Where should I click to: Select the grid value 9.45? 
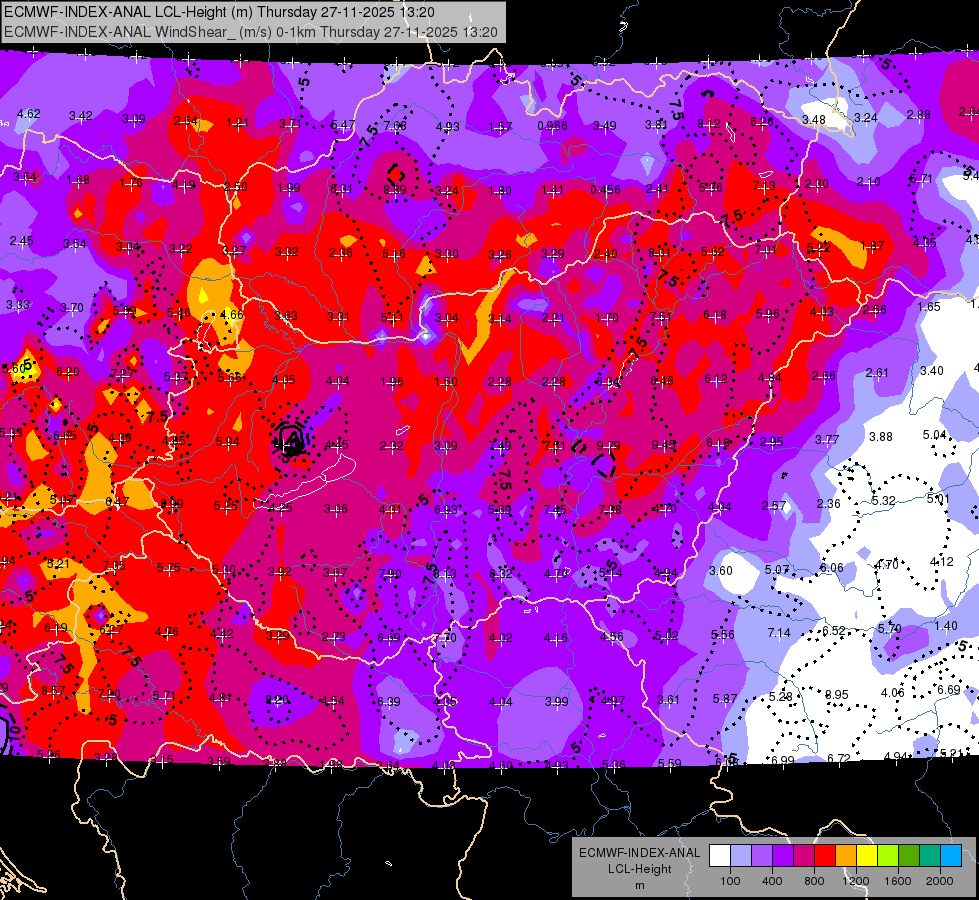point(663,444)
